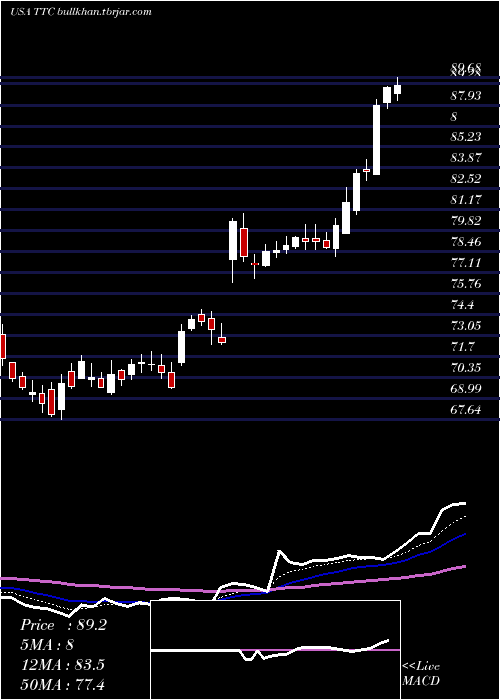Viewport: 500px width, 700px height.
Task: Click the 70.35 price axis label
Action: [466, 367]
